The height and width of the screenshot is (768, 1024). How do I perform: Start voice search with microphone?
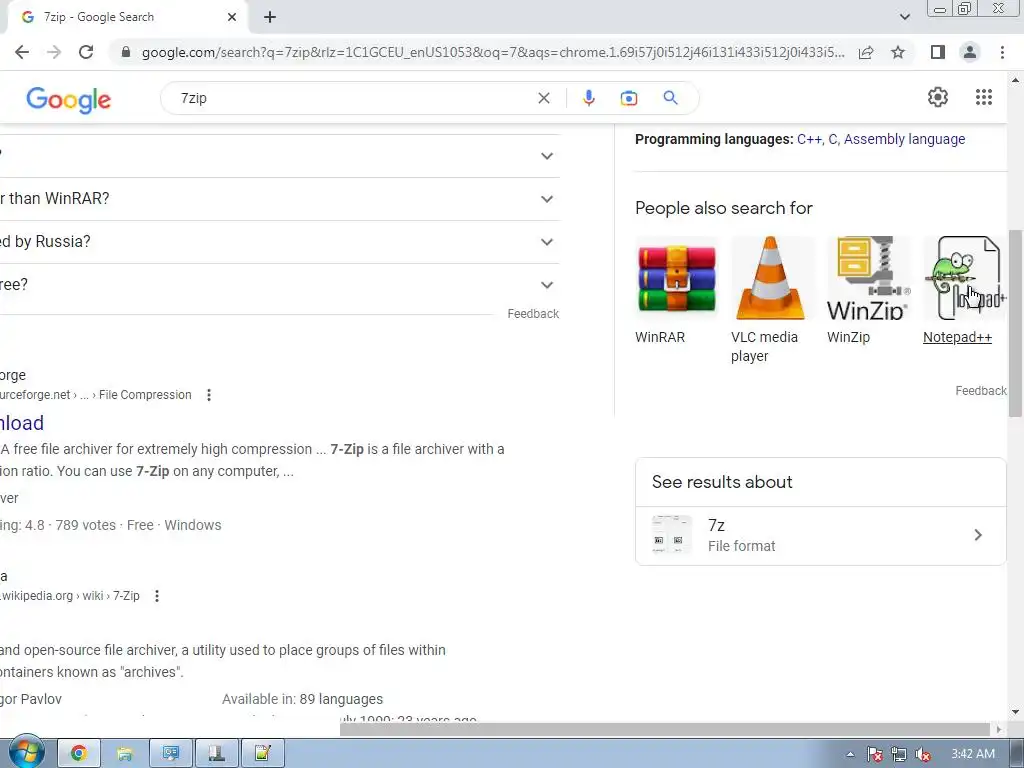point(588,98)
